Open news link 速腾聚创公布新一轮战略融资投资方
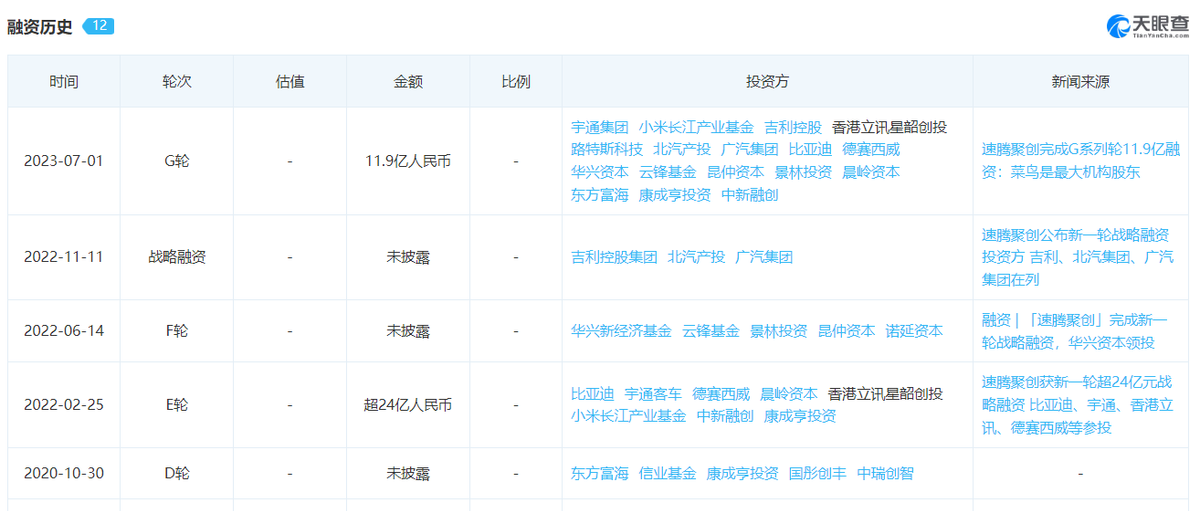The height and width of the screenshot is (511, 1200). (x=1078, y=257)
